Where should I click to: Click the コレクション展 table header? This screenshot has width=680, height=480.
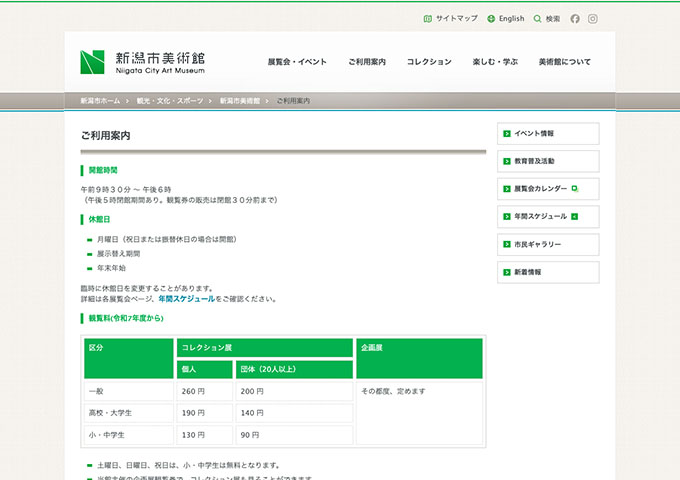[x=265, y=348]
